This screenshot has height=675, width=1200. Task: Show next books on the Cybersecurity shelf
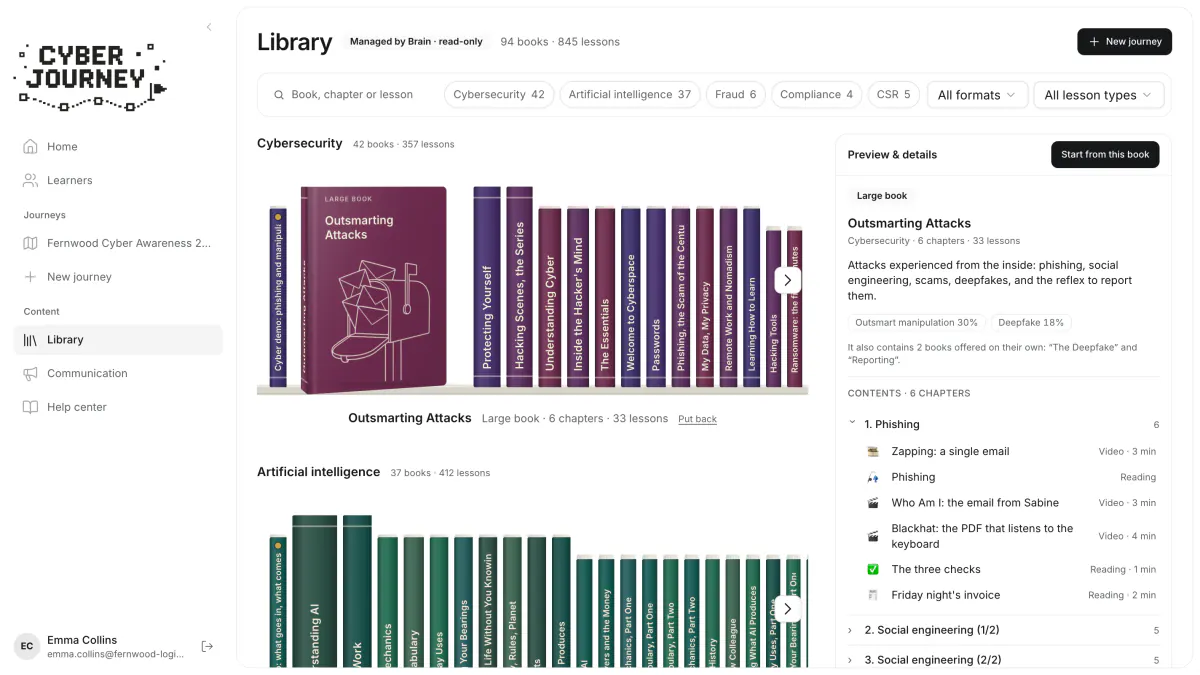click(788, 280)
